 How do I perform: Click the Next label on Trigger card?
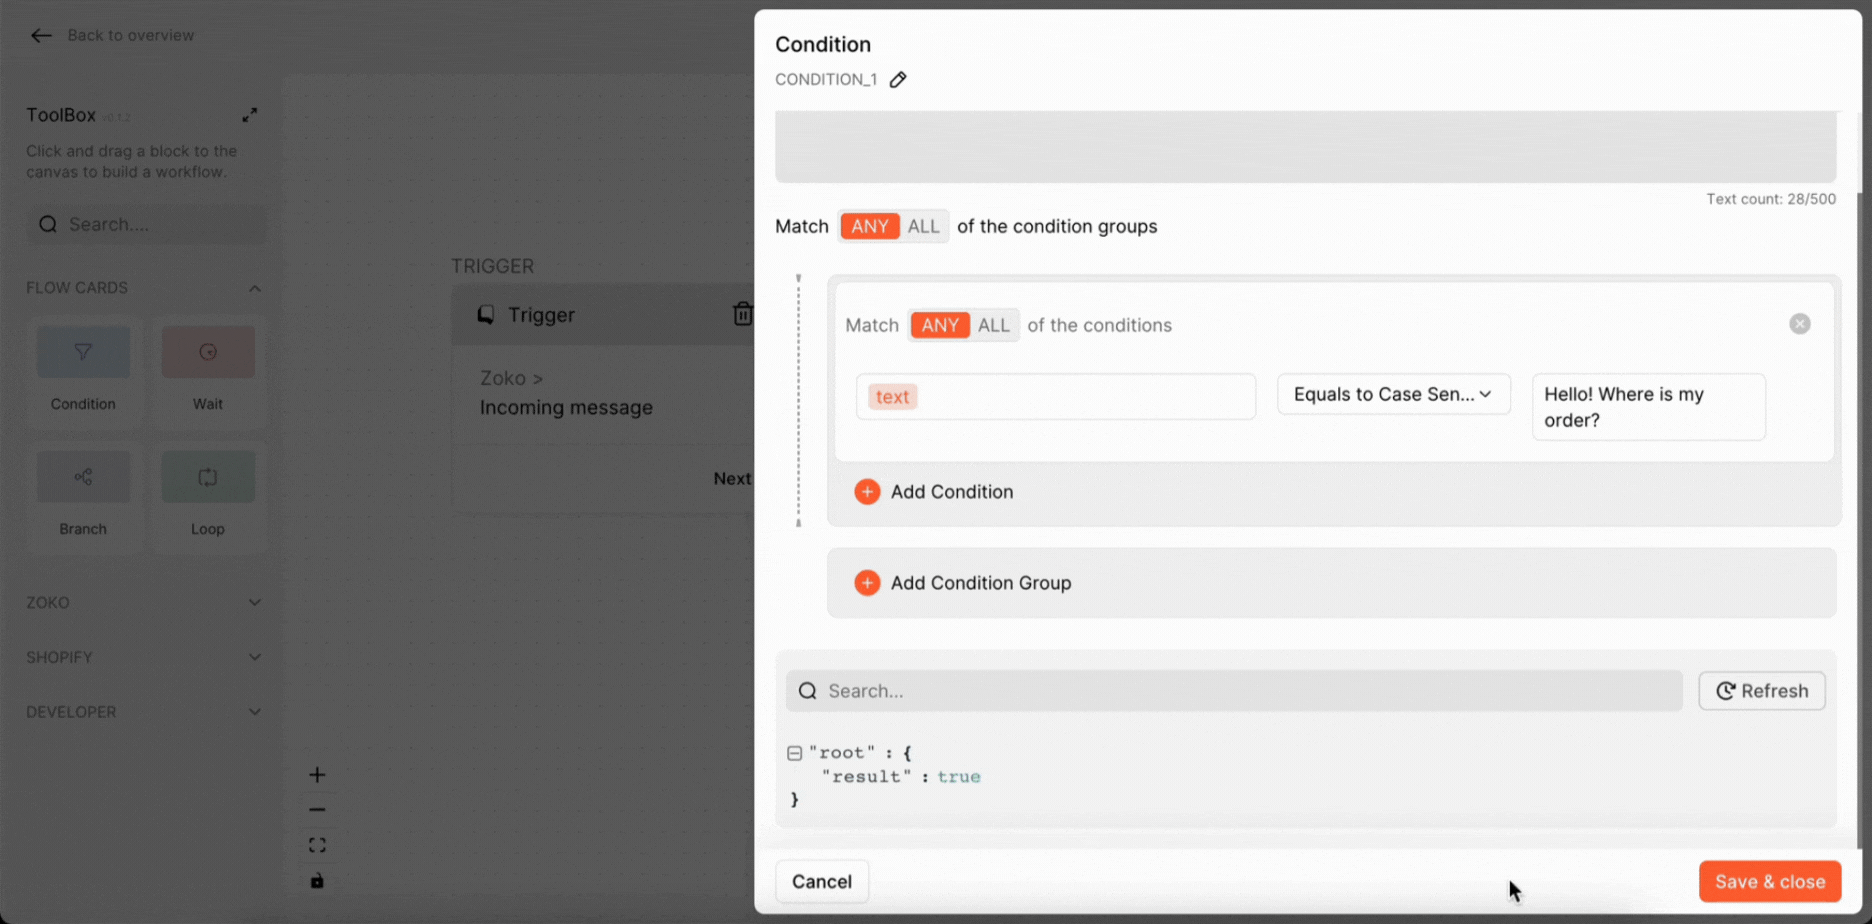click(732, 479)
